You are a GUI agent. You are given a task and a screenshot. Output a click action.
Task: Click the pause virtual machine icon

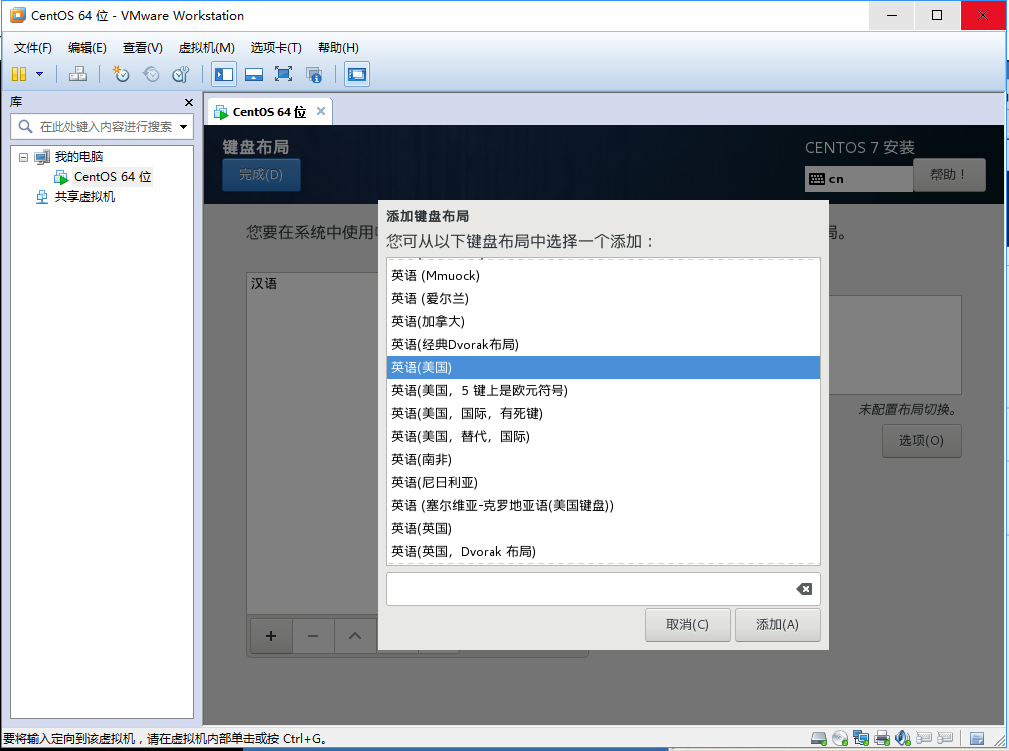click(x=19, y=74)
